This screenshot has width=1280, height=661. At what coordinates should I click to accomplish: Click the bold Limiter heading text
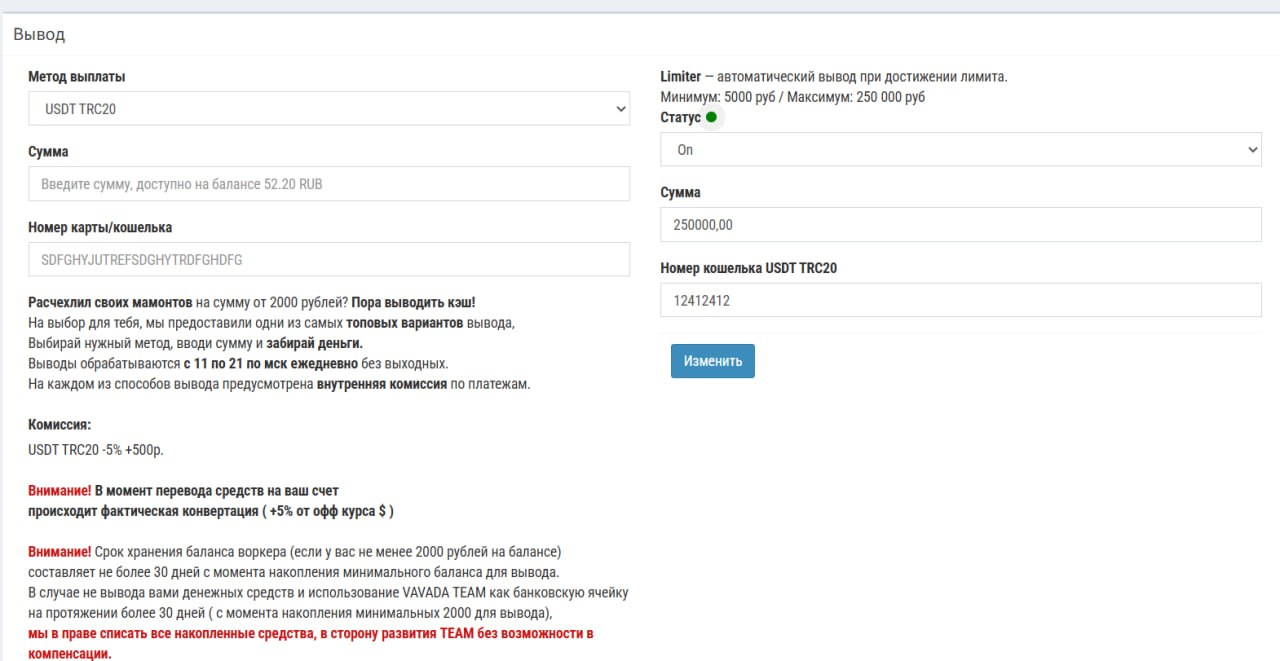(680, 77)
